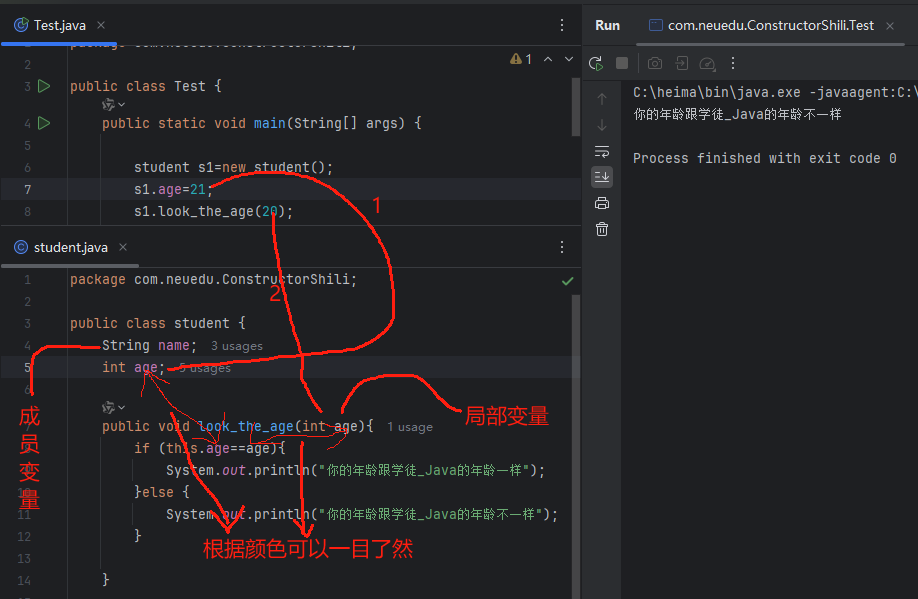The image size is (918, 599).
Task: Open Test.java editor tab options menu
Action: click(561, 25)
